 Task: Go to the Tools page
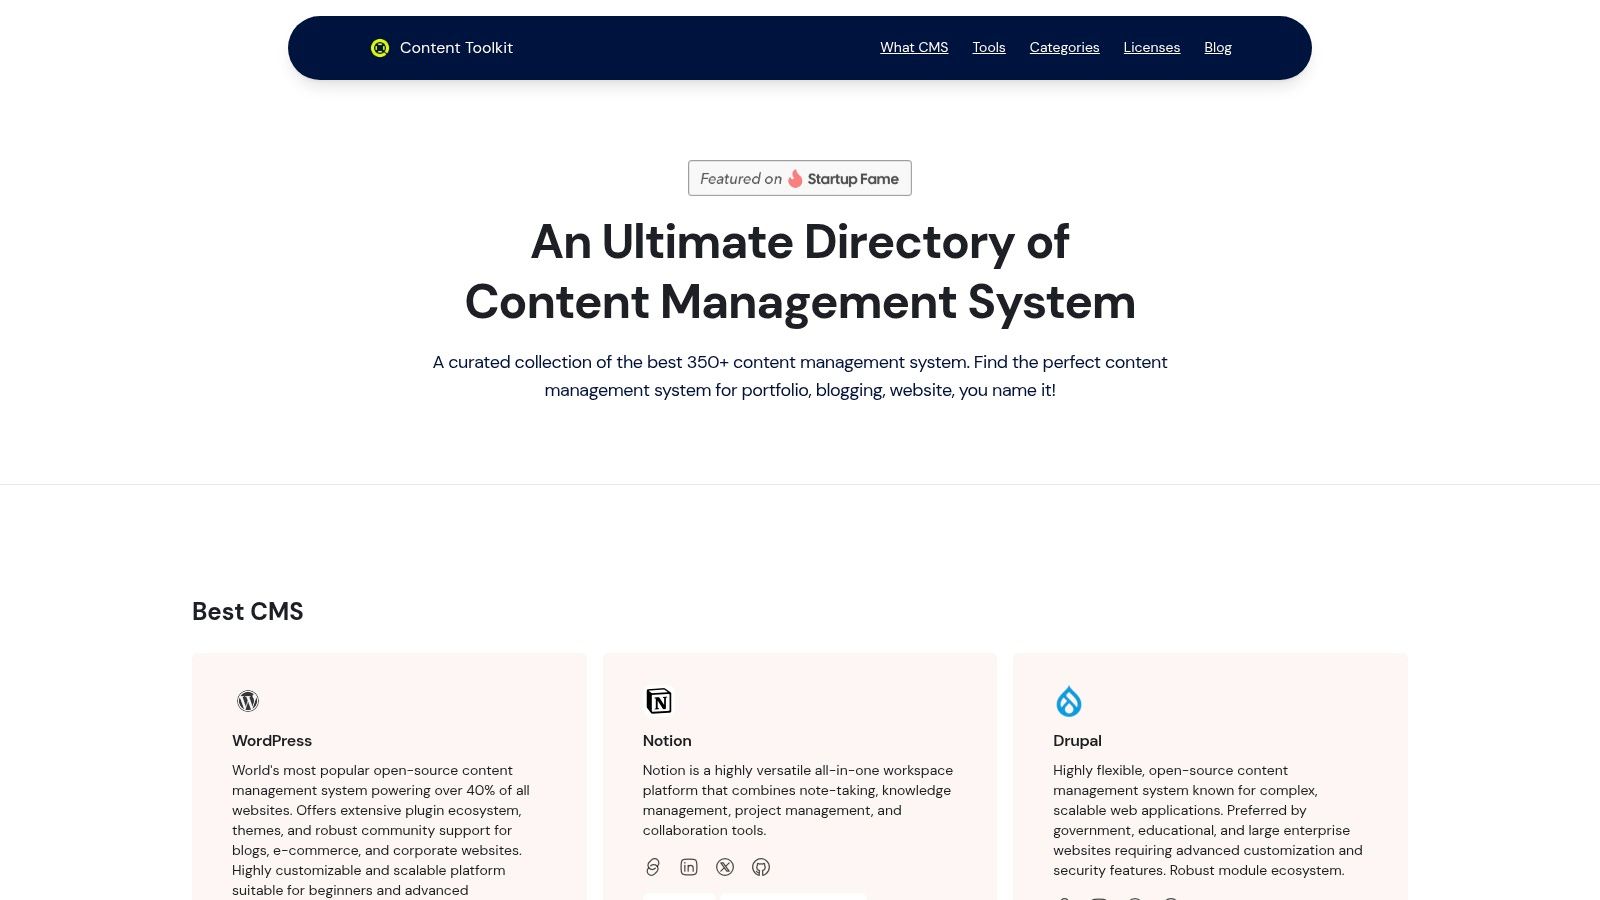pos(989,47)
